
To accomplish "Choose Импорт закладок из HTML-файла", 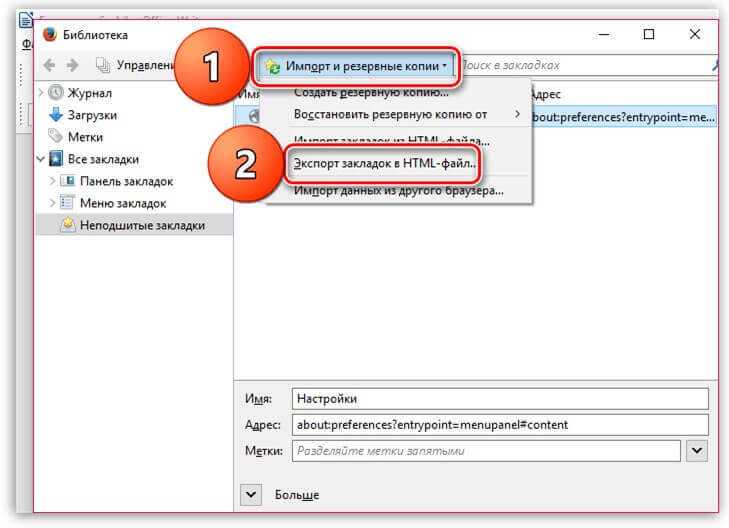I will [391, 140].
